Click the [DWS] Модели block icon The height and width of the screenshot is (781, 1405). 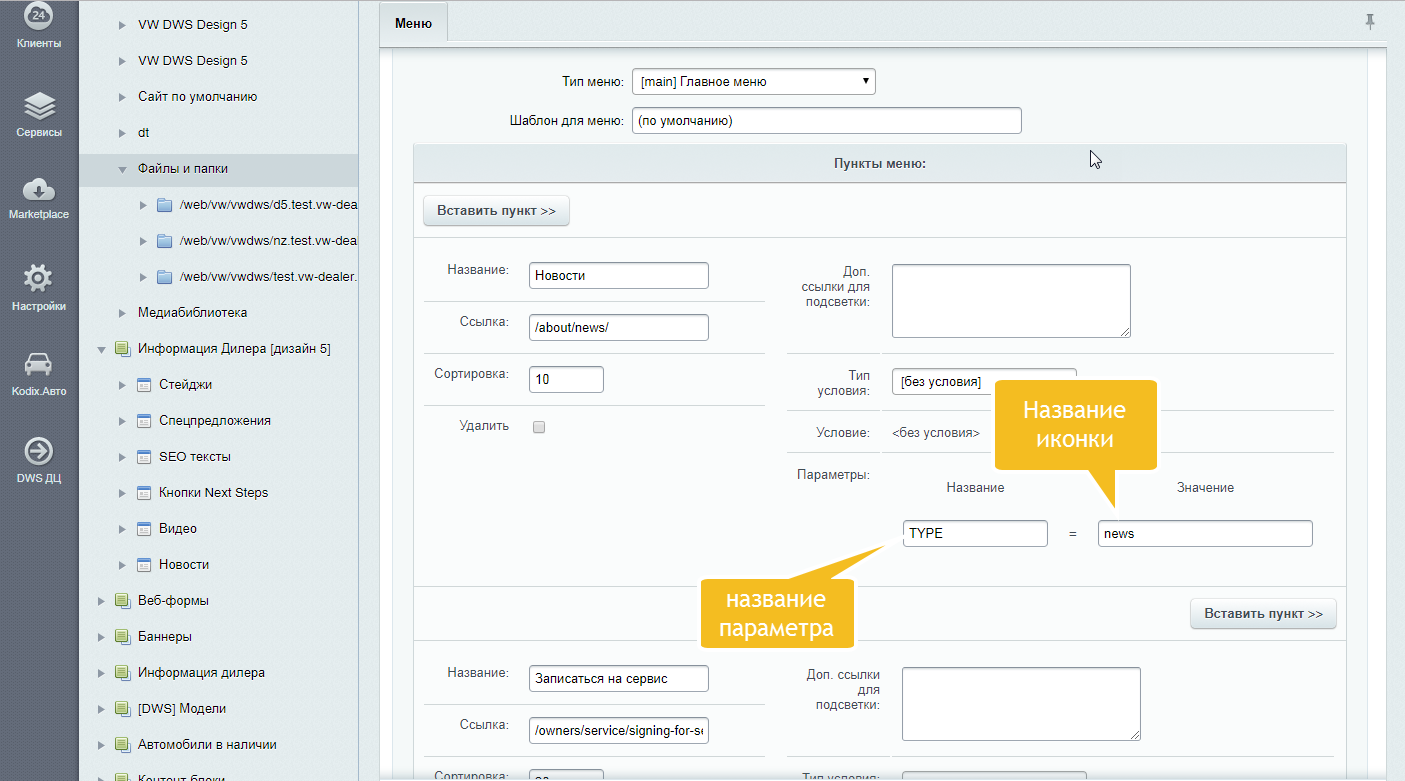tap(122, 709)
